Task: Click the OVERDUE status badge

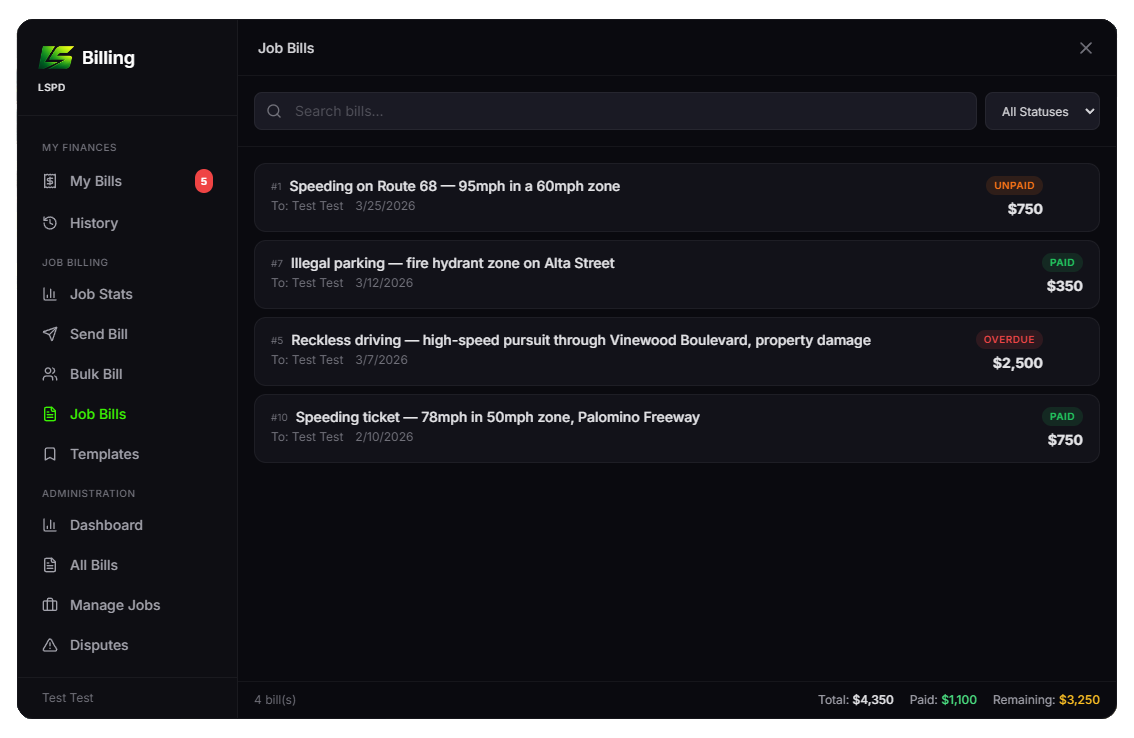Action: [1009, 339]
